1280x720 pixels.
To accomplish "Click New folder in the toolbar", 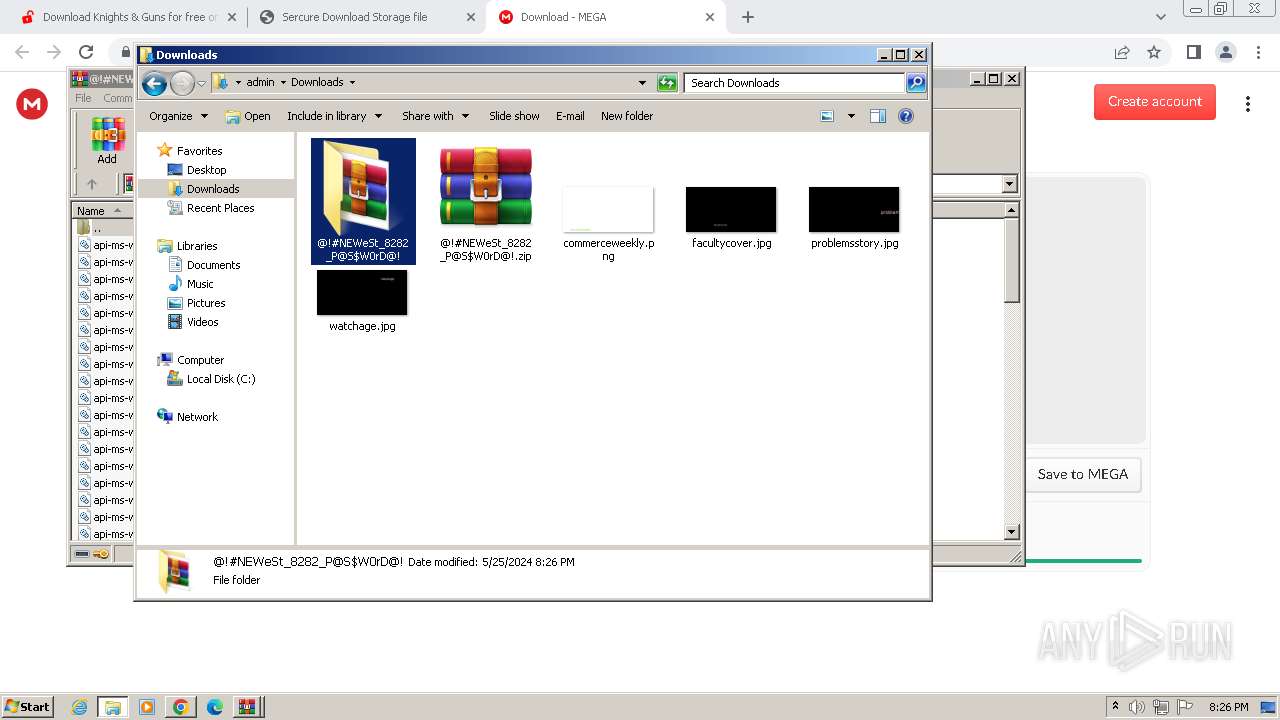I will [x=627, y=116].
